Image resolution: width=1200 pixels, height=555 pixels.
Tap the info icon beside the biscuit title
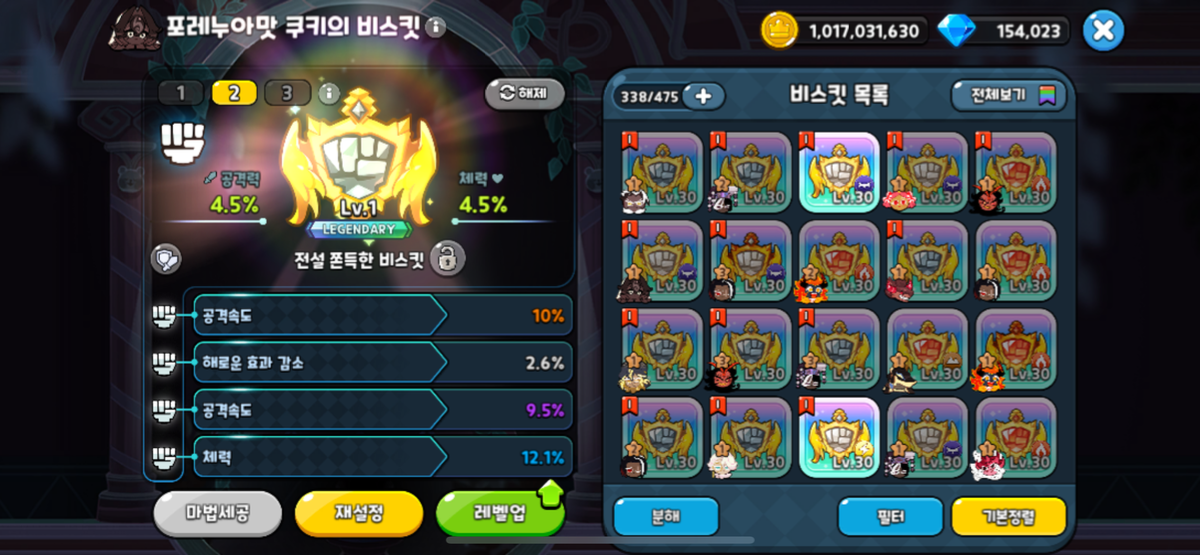point(435,27)
